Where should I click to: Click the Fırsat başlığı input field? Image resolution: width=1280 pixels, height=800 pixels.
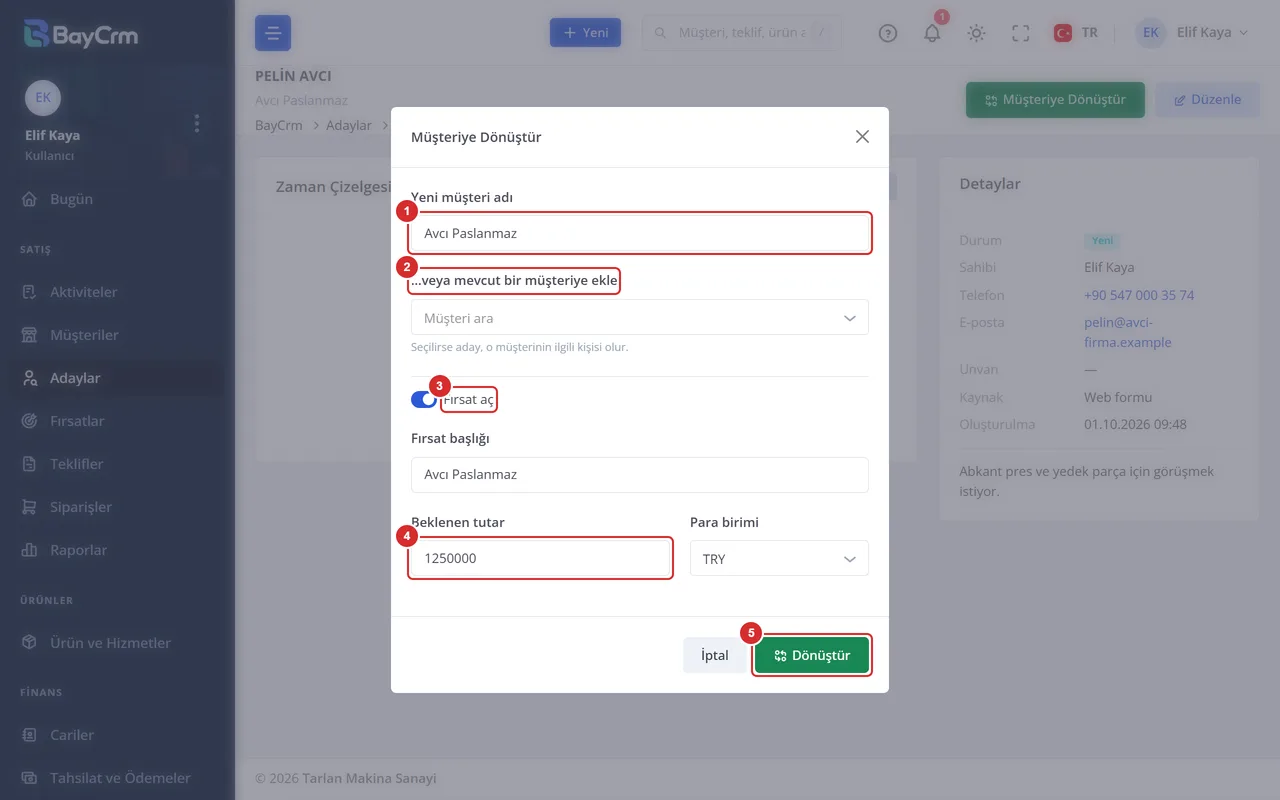tap(640, 475)
